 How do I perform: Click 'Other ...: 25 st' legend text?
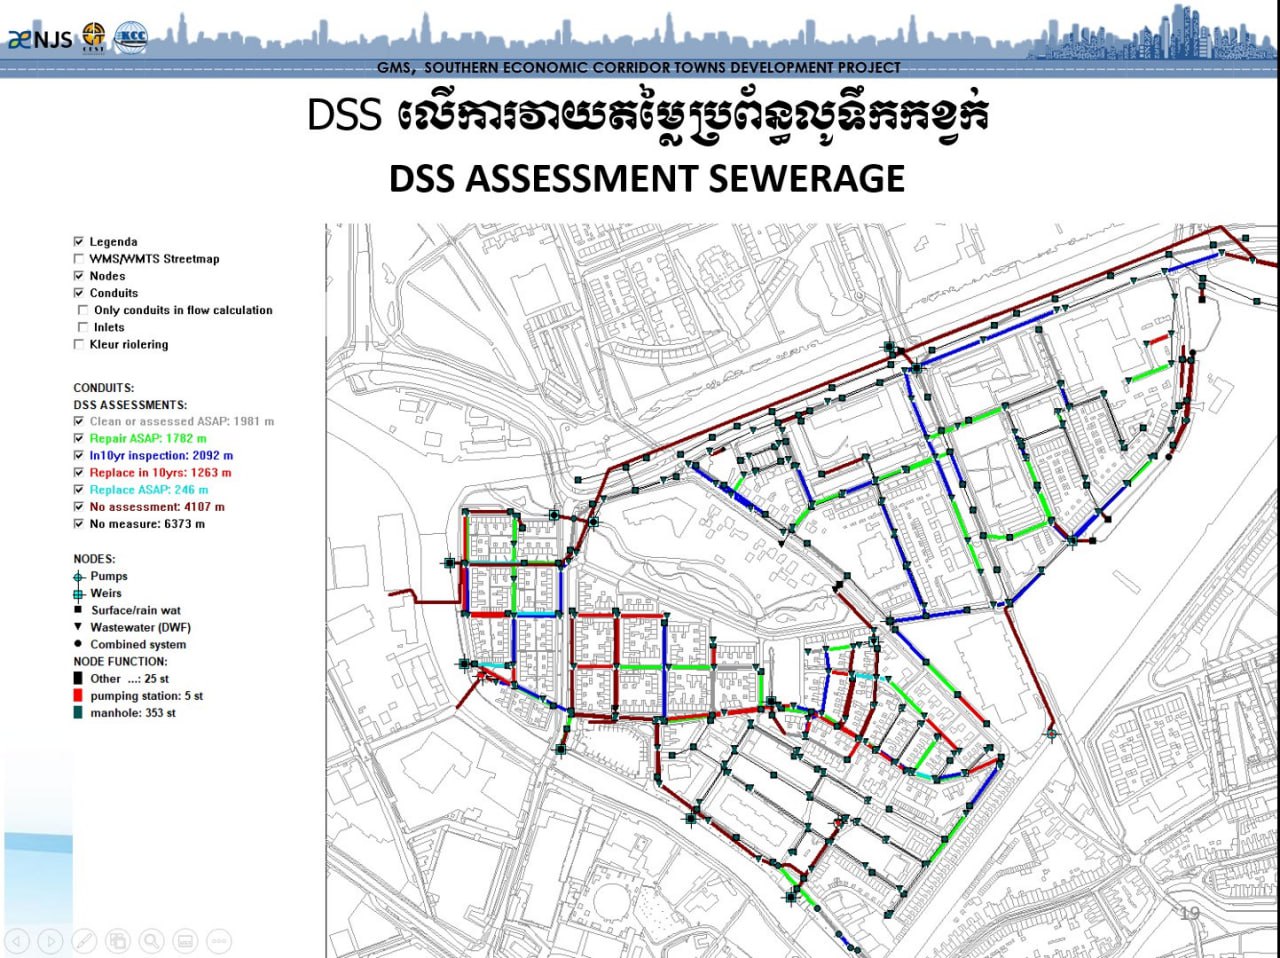coord(130,678)
